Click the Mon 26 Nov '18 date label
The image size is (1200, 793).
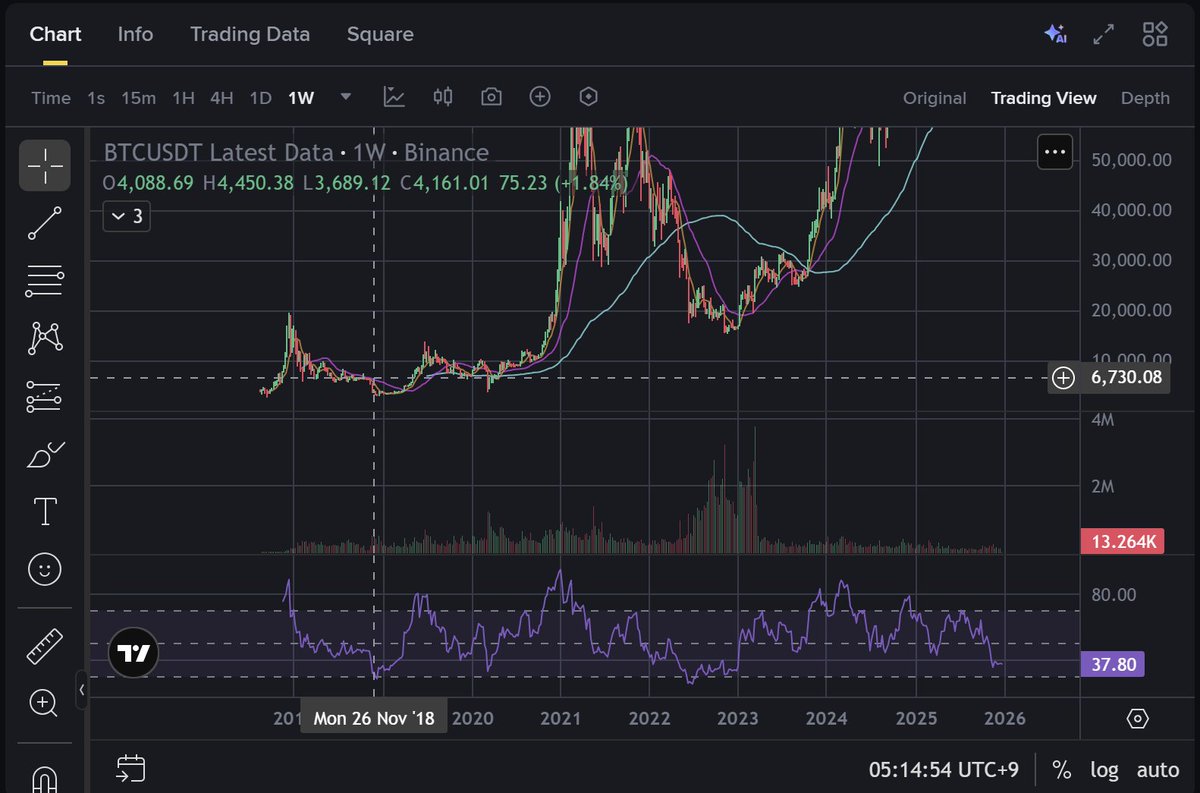(x=374, y=718)
